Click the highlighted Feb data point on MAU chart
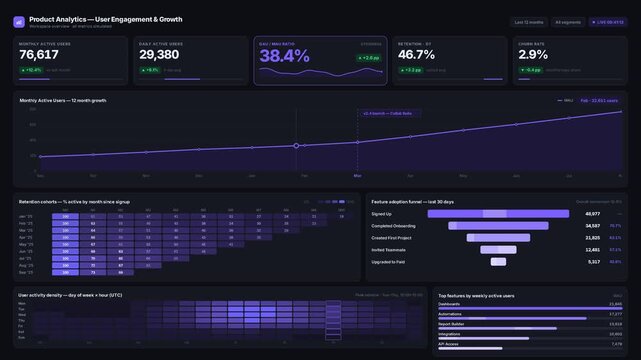 coord(296,145)
